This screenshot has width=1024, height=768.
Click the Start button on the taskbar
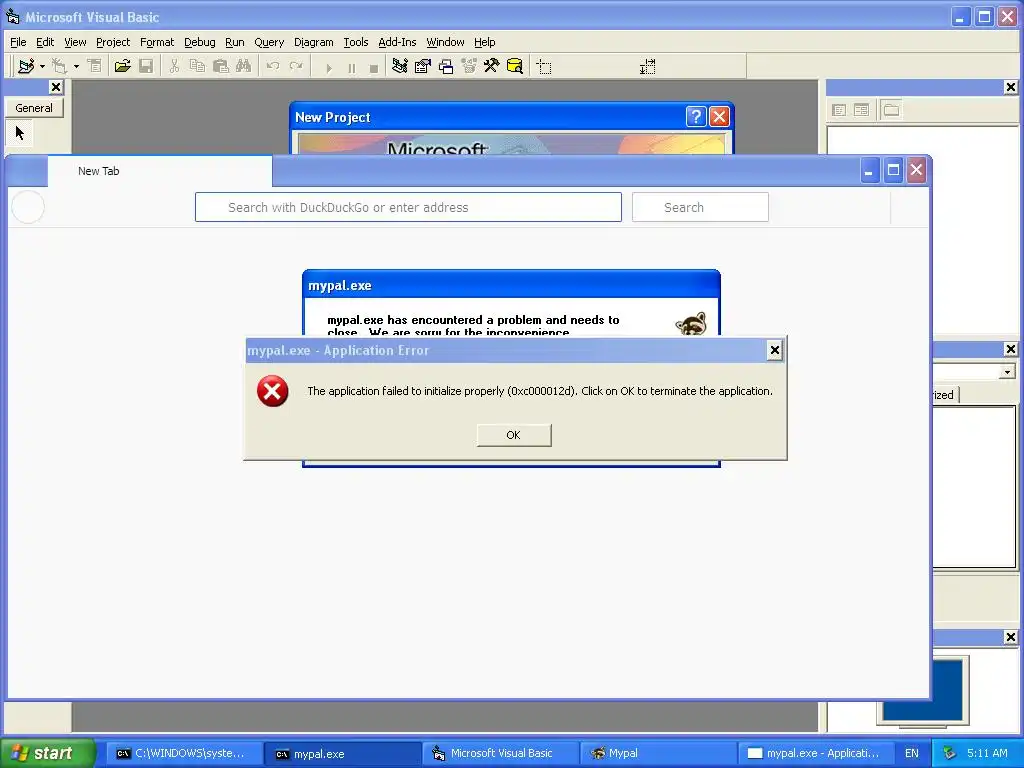(x=46, y=753)
